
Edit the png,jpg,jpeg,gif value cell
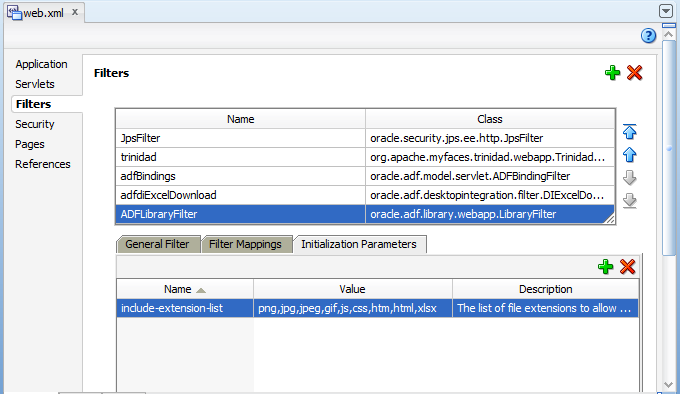click(353, 308)
